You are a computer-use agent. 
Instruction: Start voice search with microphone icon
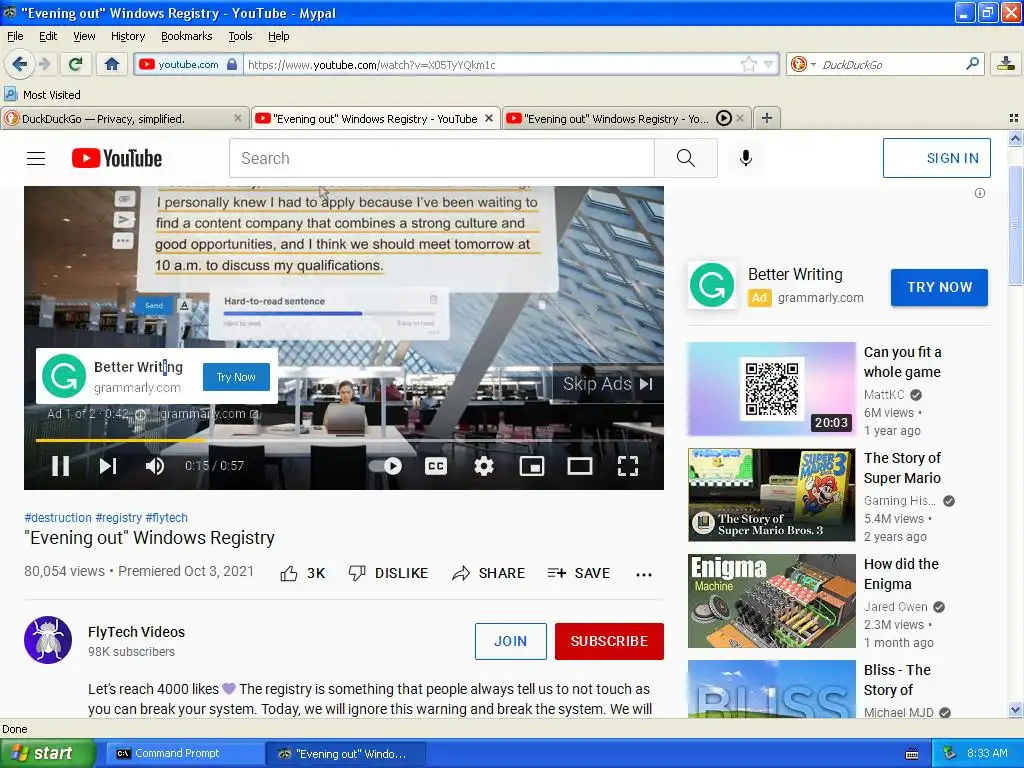tap(746, 158)
